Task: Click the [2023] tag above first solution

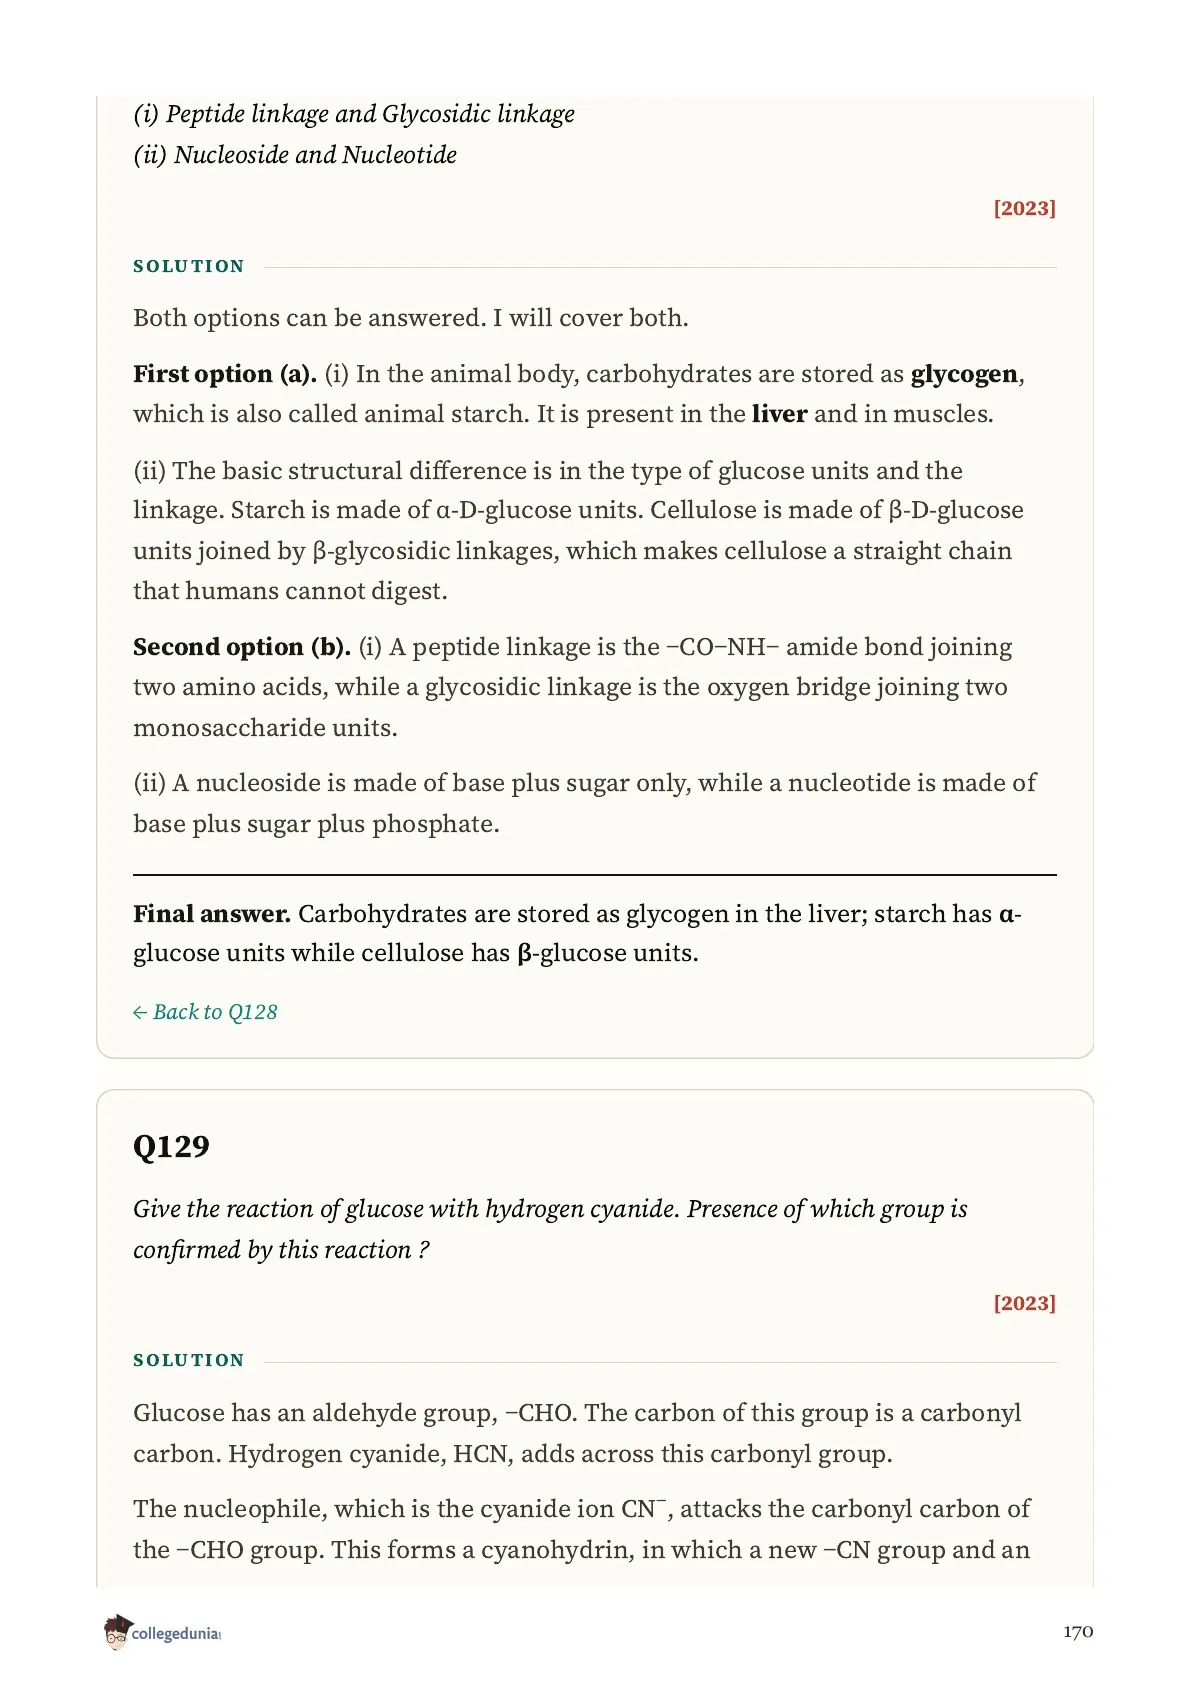Action: [x=1024, y=208]
